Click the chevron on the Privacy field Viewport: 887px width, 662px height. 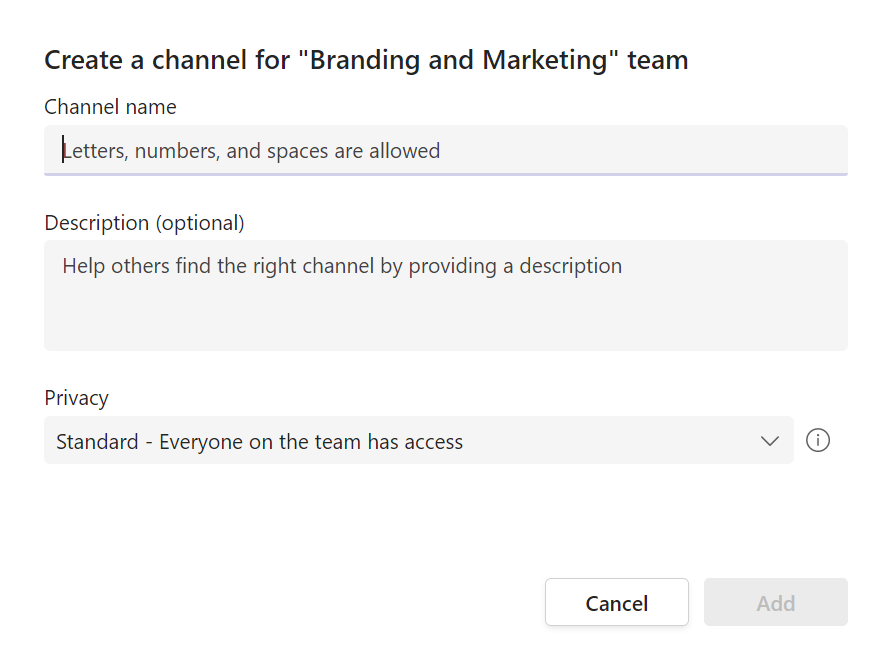click(770, 440)
